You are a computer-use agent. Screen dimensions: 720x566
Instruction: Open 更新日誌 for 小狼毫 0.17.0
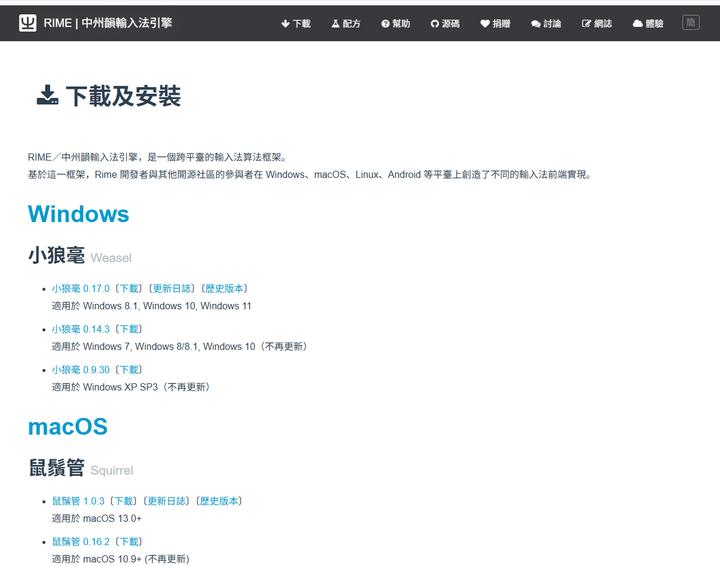pyautogui.click(x=172, y=288)
